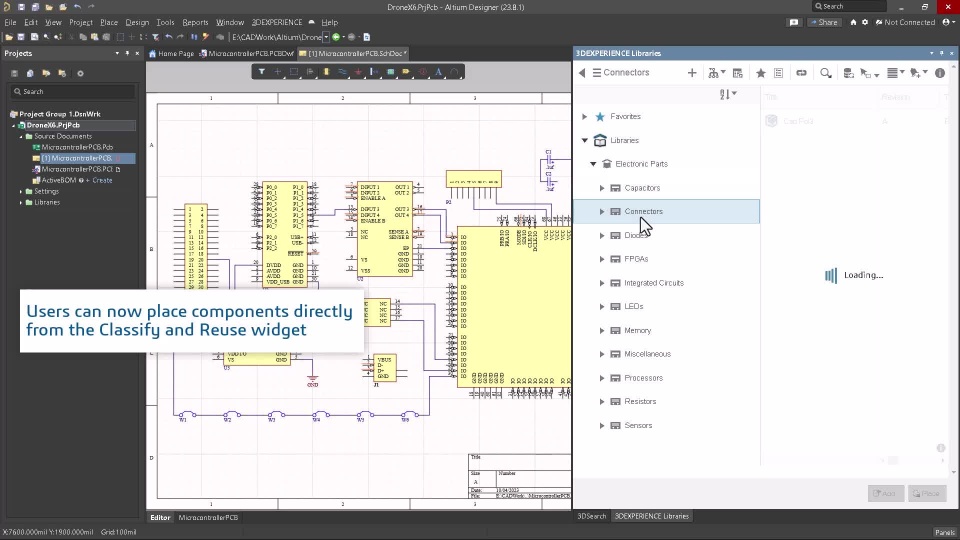This screenshot has width=960, height=540.
Task: Click the place part icon in active bar
Action: (x=326, y=72)
